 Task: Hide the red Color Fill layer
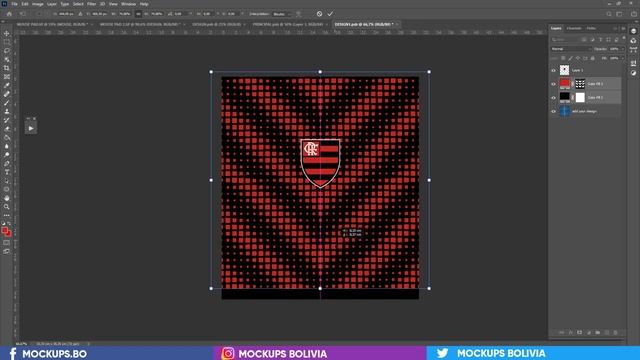pyautogui.click(x=553, y=84)
